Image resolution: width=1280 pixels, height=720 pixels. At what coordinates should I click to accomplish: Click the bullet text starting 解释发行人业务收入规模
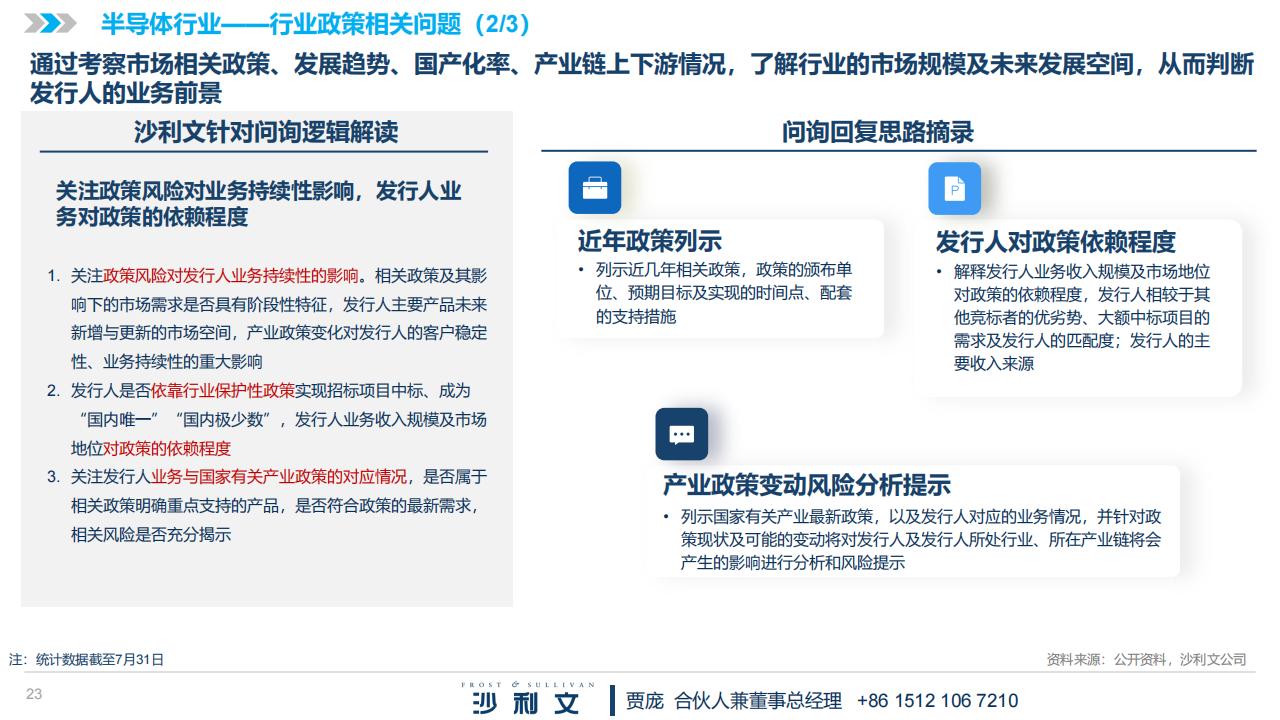pos(1082,318)
